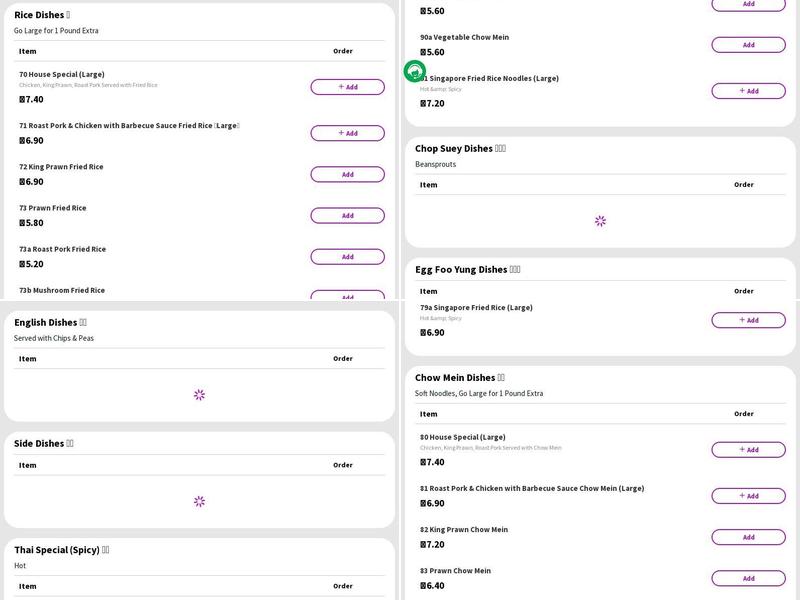This screenshot has height=600, width=800.
Task: Add Singapore Fried Rice Noodles (Large)
Action: click(x=748, y=91)
